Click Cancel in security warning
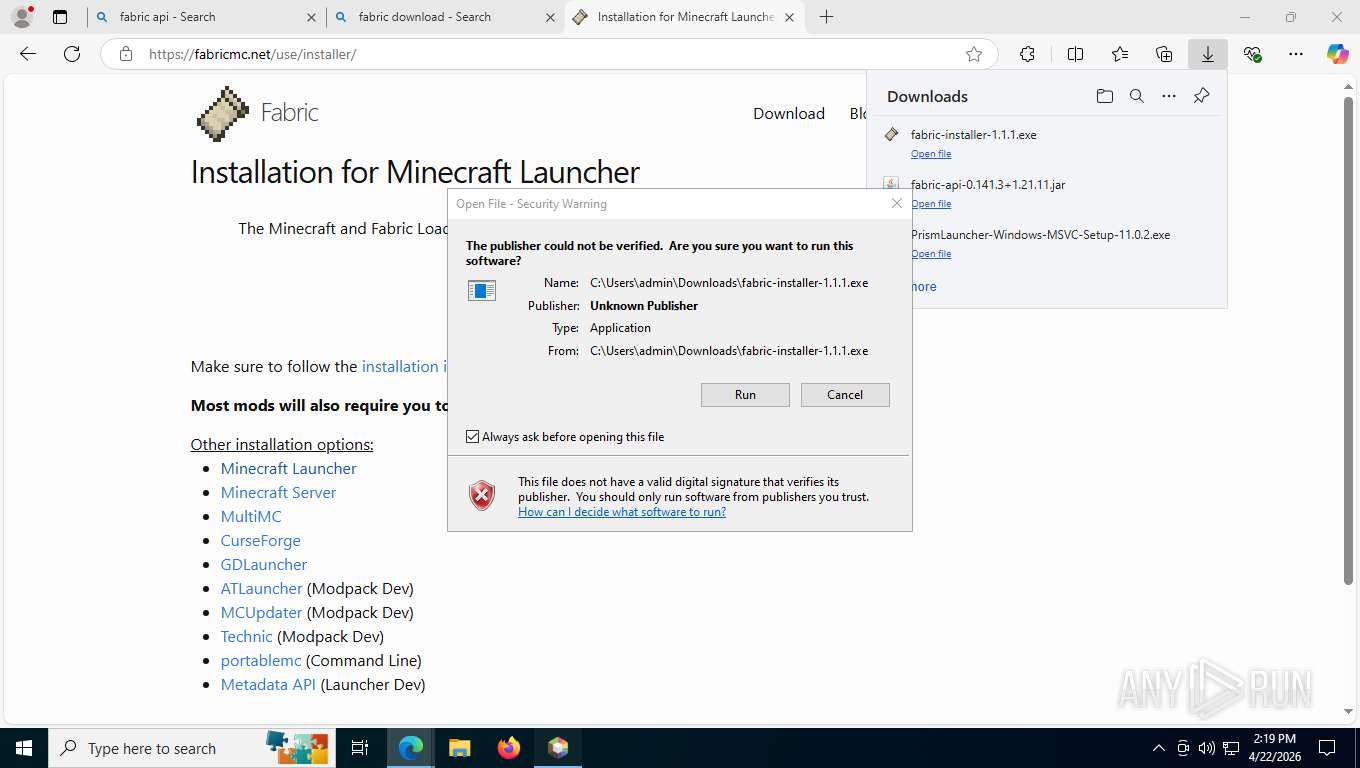 point(845,395)
